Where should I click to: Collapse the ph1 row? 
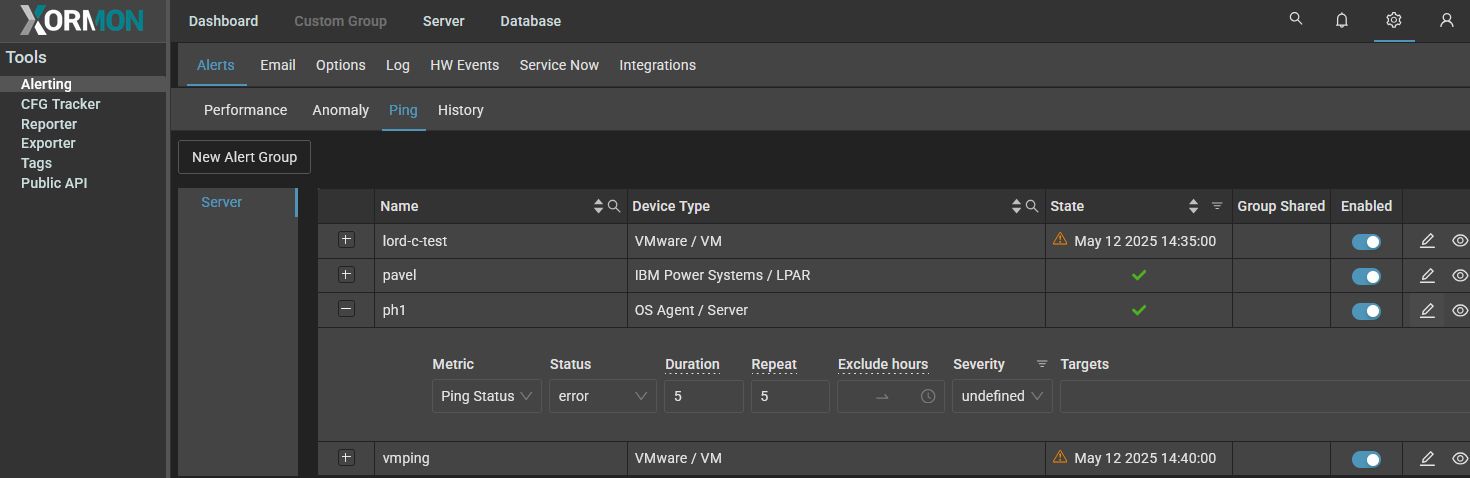[x=346, y=310]
